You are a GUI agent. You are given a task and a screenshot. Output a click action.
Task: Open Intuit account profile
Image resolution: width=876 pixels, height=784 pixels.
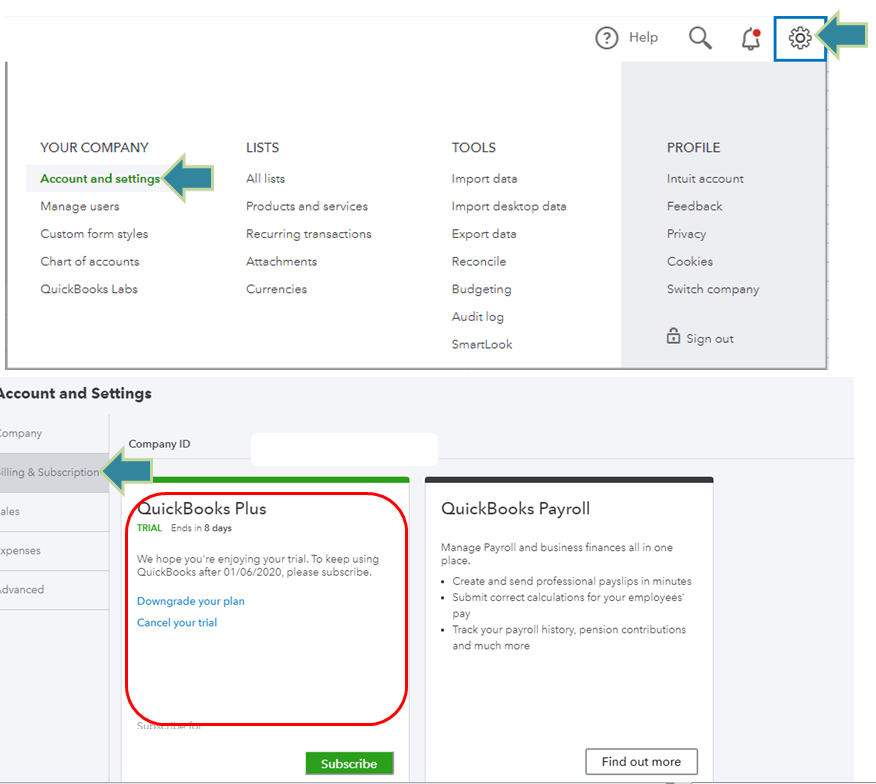pos(705,179)
